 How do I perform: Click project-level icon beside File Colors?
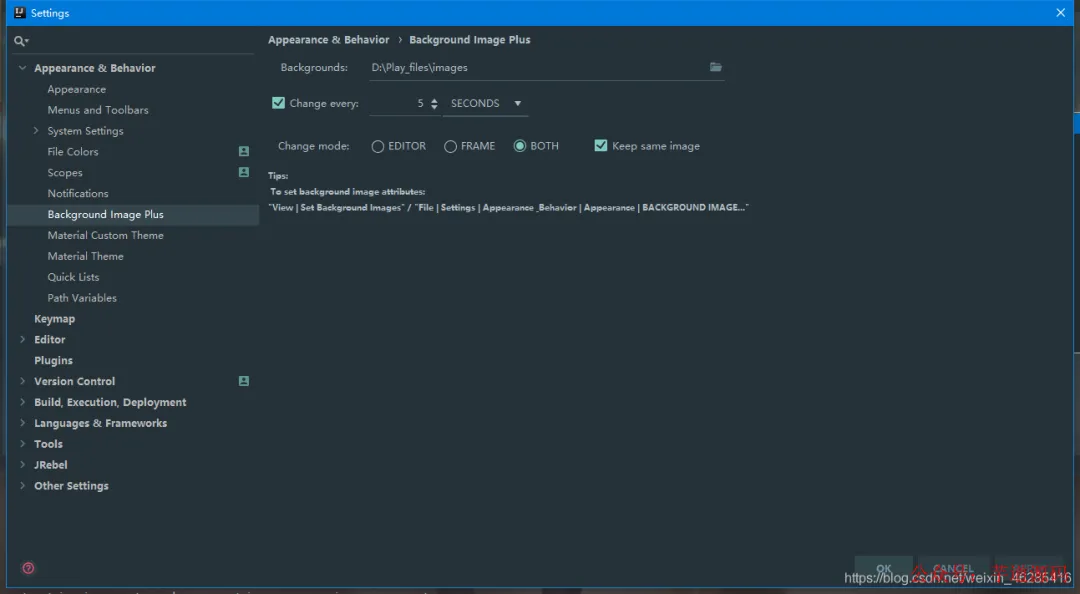pos(244,151)
